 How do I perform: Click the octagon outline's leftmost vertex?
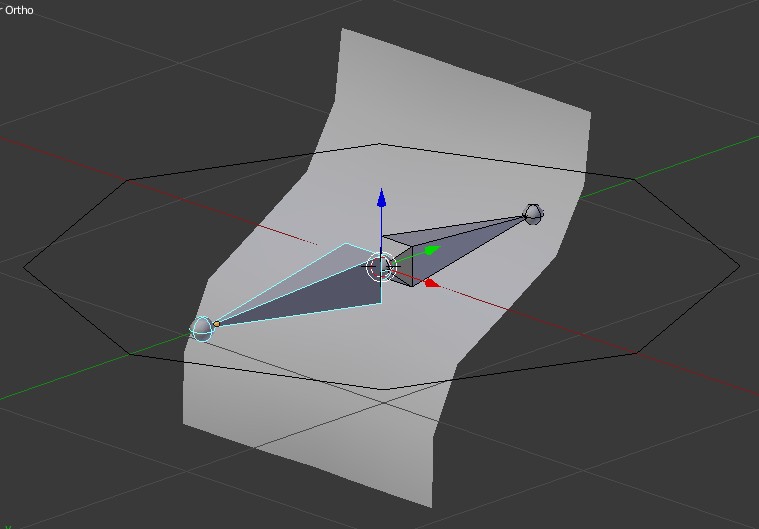(24, 266)
